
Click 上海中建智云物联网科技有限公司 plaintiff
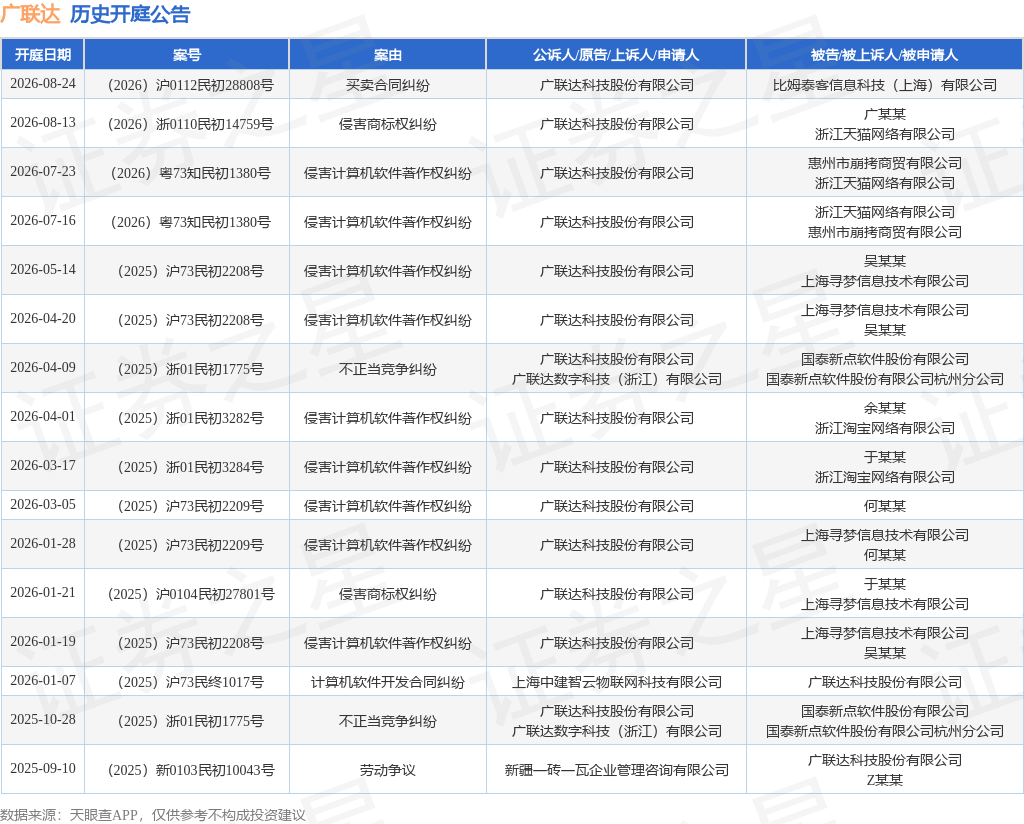tap(616, 682)
